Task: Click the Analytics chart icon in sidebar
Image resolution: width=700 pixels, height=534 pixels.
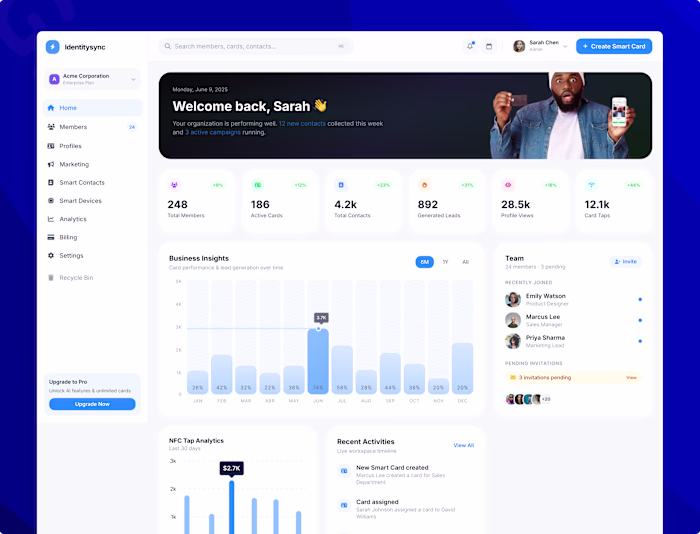Action: point(51,219)
